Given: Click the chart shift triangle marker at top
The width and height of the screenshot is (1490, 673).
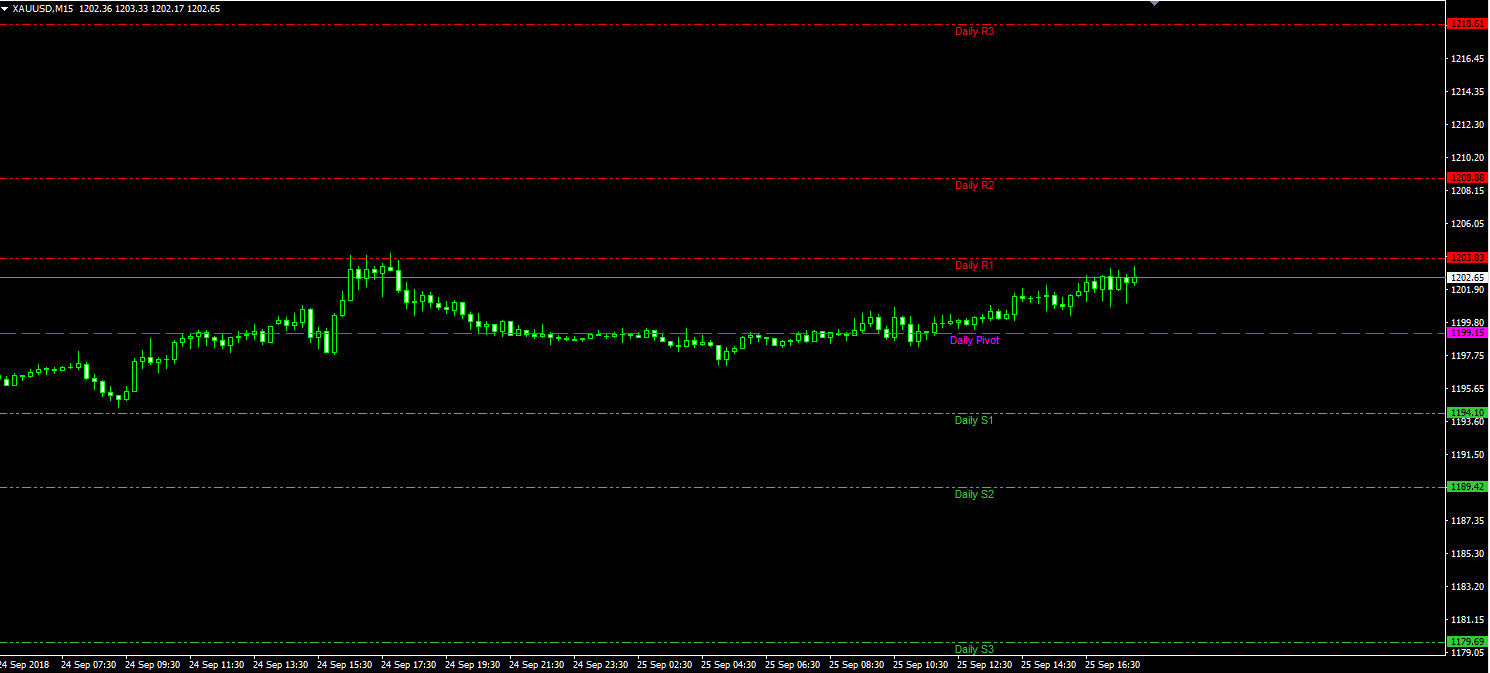Looking at the screenshot, I should (x=1155, y=3).
